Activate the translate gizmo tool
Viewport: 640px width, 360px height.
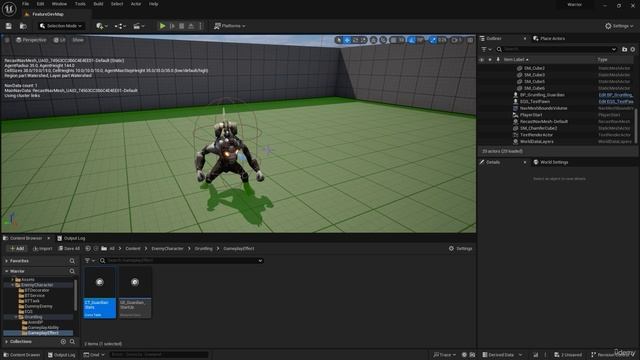347,40
